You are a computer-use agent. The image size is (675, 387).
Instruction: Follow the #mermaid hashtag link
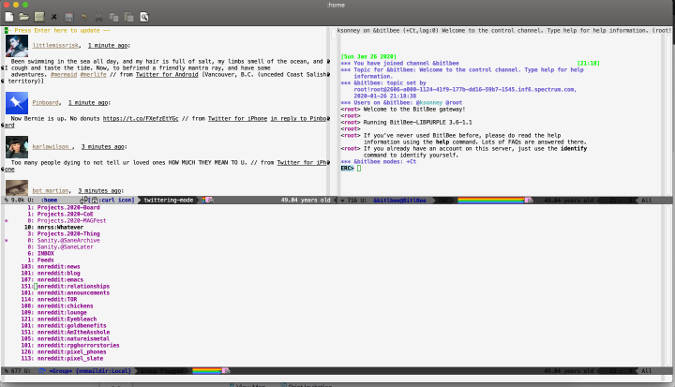(64, 74)
